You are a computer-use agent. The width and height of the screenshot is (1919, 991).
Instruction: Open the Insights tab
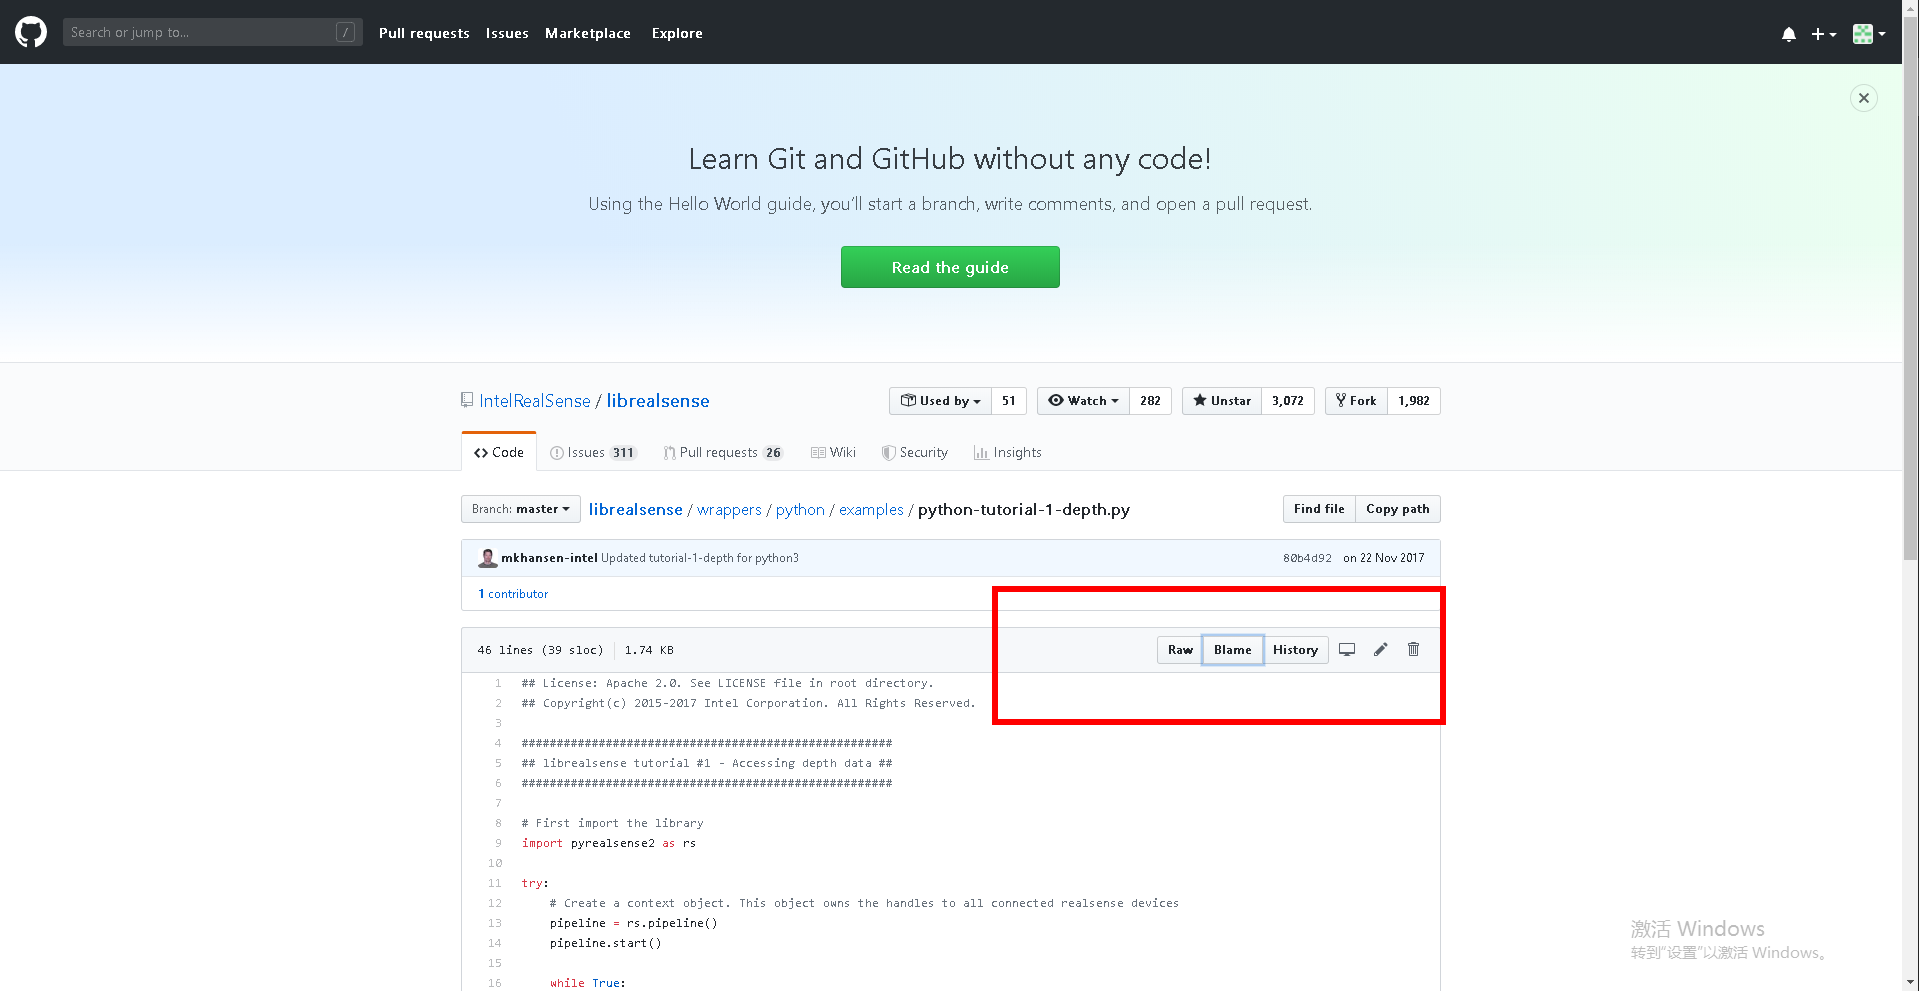coord(1008,452)
